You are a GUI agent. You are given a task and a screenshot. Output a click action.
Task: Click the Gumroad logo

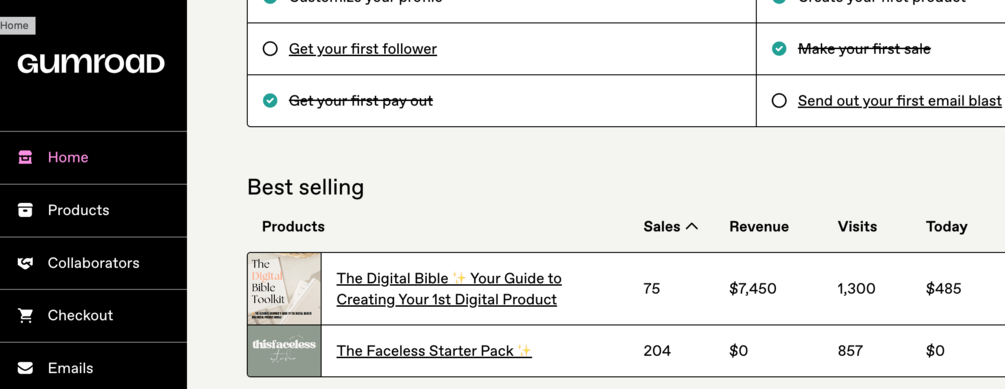[x=91, y=63]
